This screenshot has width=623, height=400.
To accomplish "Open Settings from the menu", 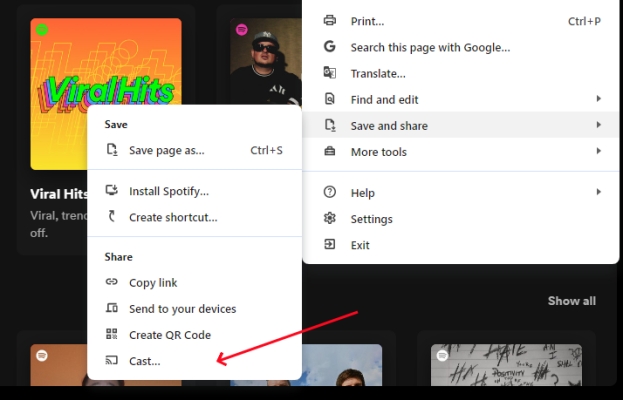I will click(x=461, y=219).
